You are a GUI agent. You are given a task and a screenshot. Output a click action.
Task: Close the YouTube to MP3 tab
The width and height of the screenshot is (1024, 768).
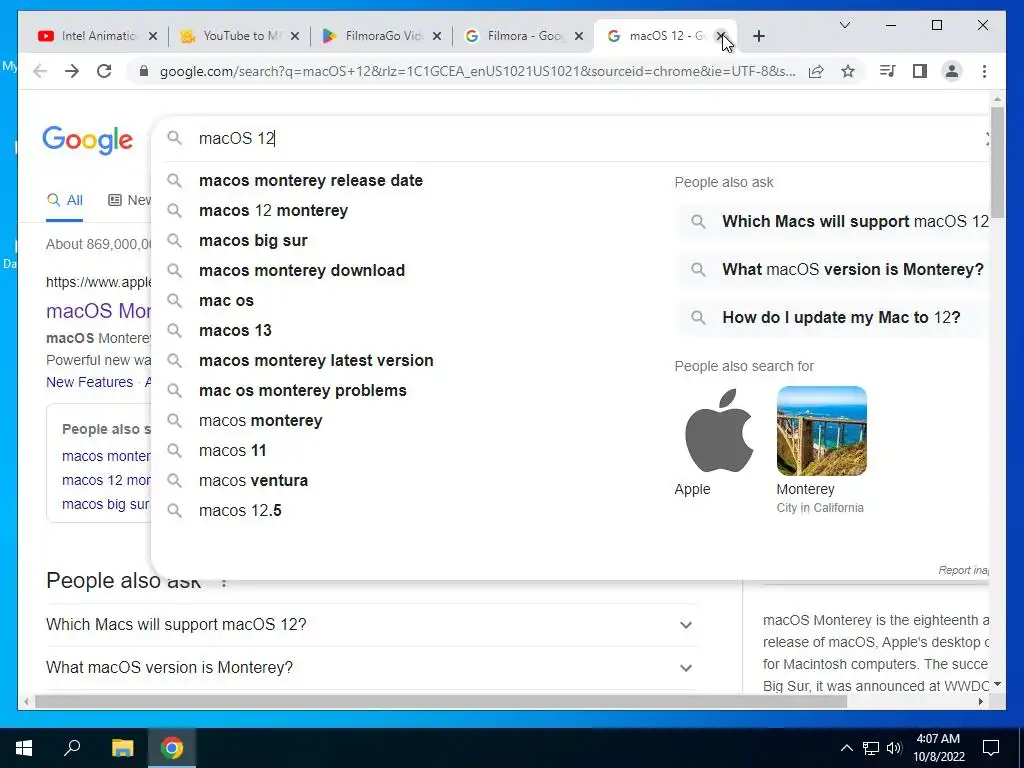coord(295,37)
